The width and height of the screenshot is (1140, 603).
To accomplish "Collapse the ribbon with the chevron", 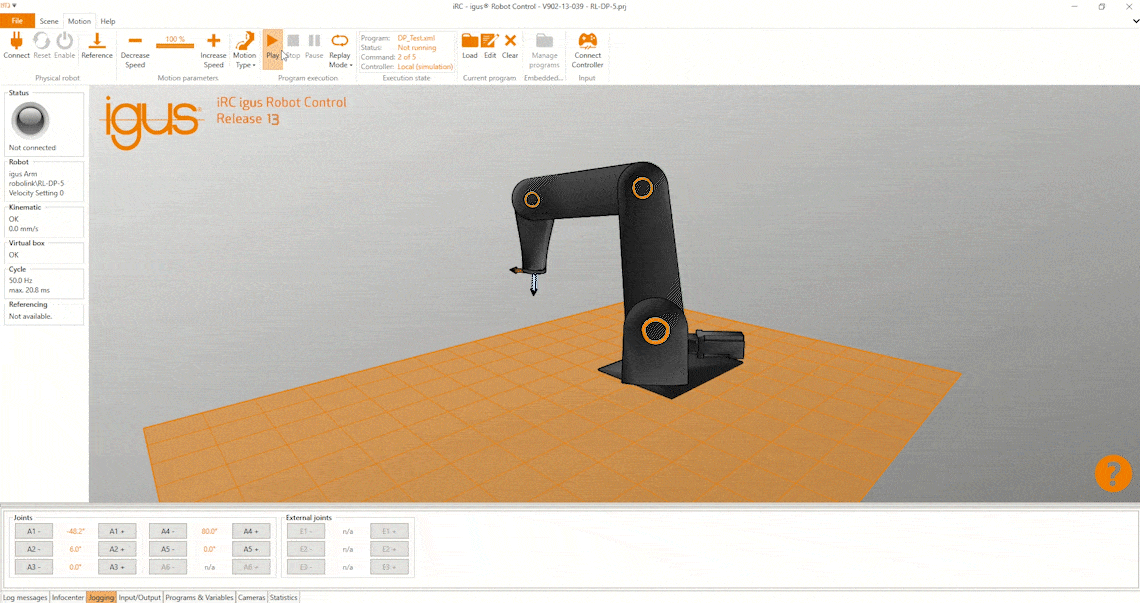I will 1136,21.
